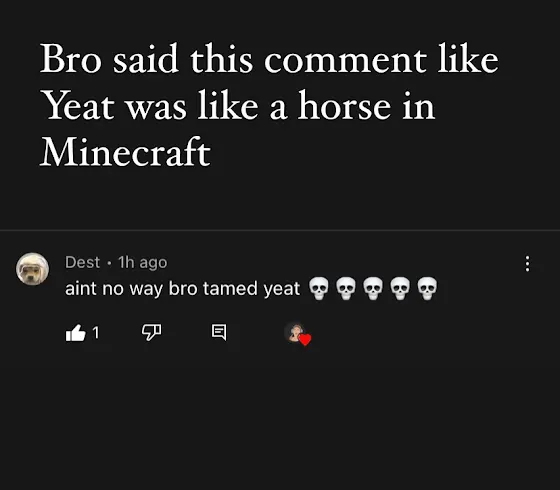This screenshot has height=490, width=560.
Task: Click the middle third skull emoji
Action: 373,288
